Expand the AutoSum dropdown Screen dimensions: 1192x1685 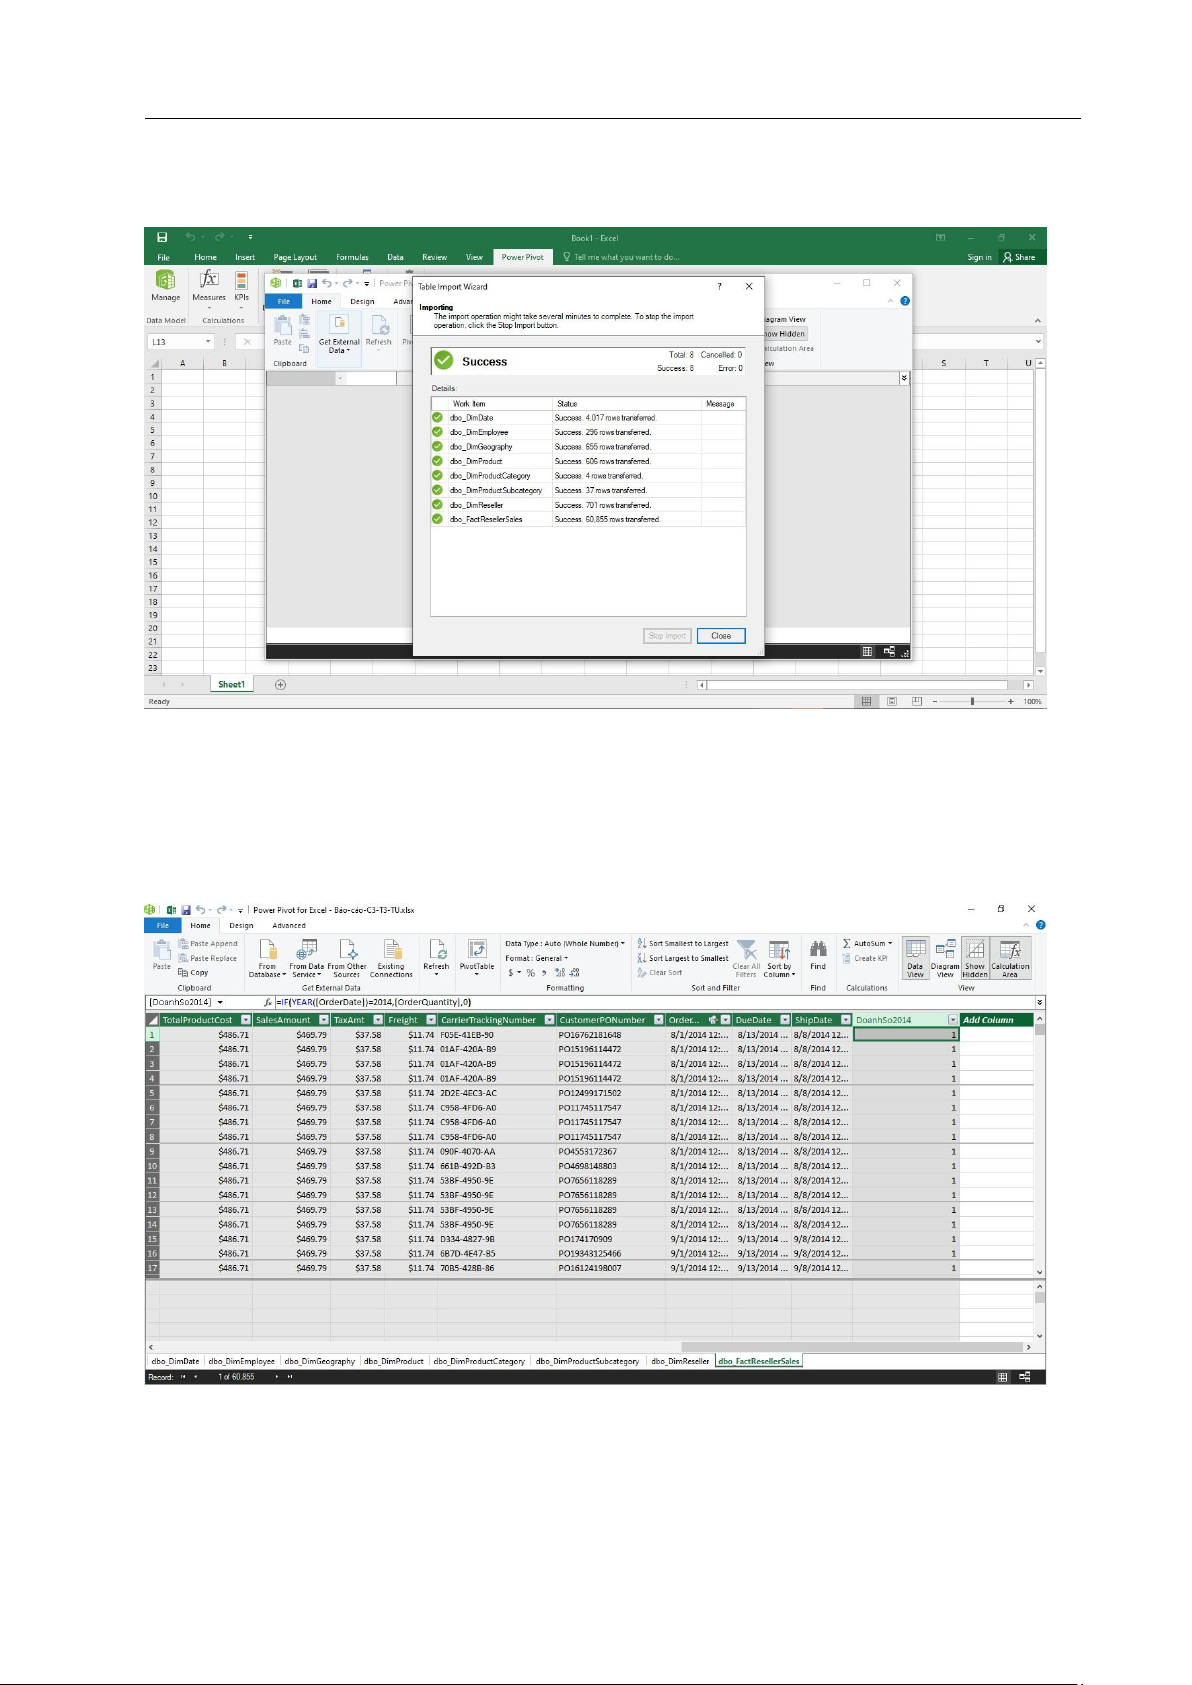(x=868, y=943)
